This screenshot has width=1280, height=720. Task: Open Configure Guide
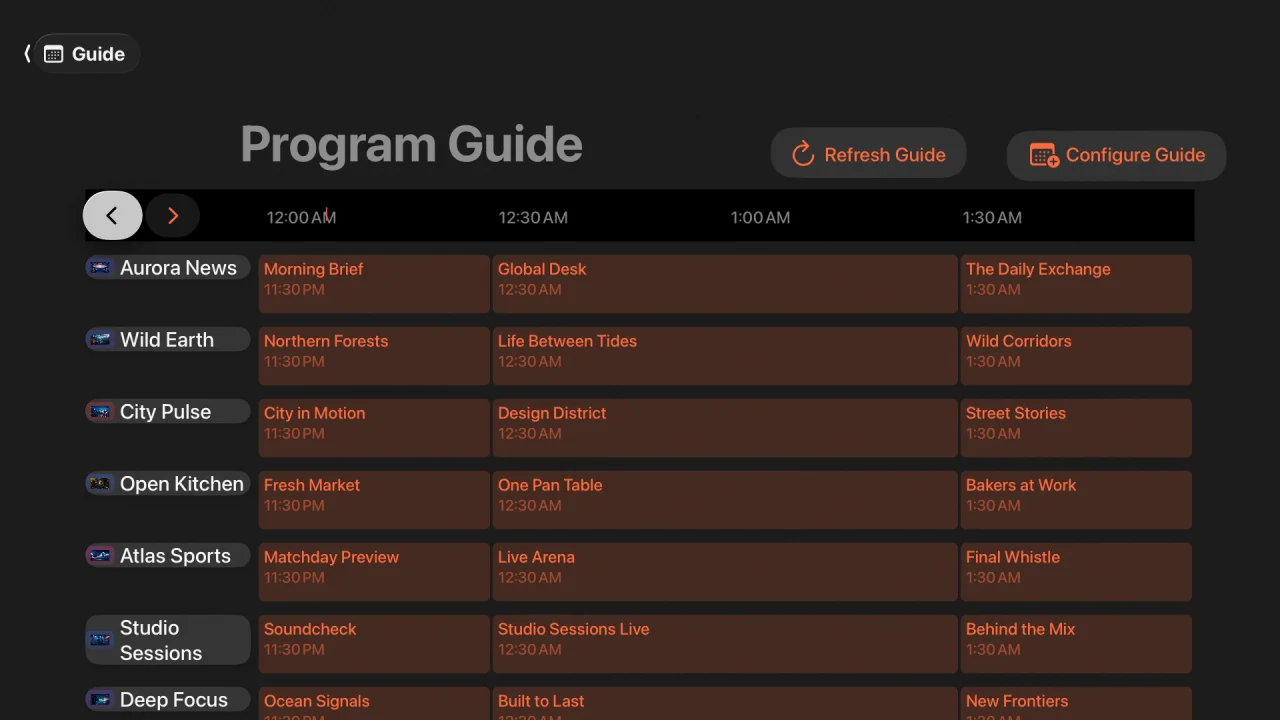[x=1116, y=155]
